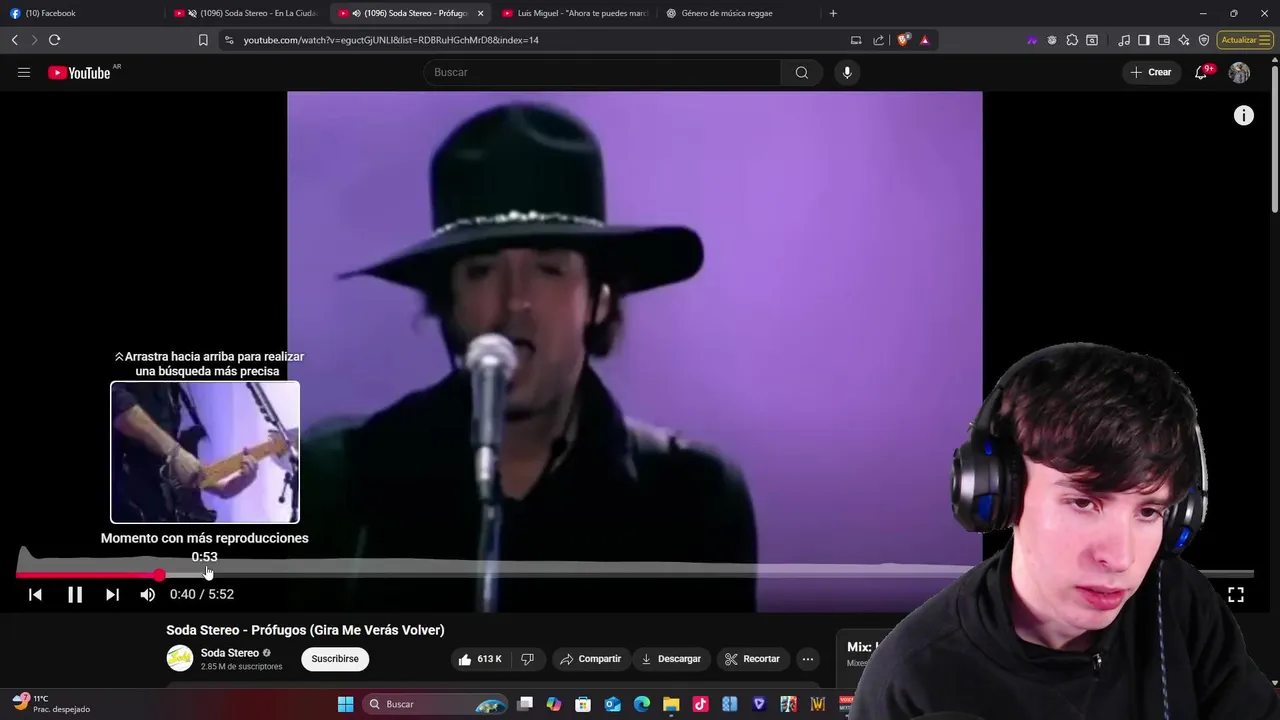Open the Soda Stereo channel avatar

[180, 658]
